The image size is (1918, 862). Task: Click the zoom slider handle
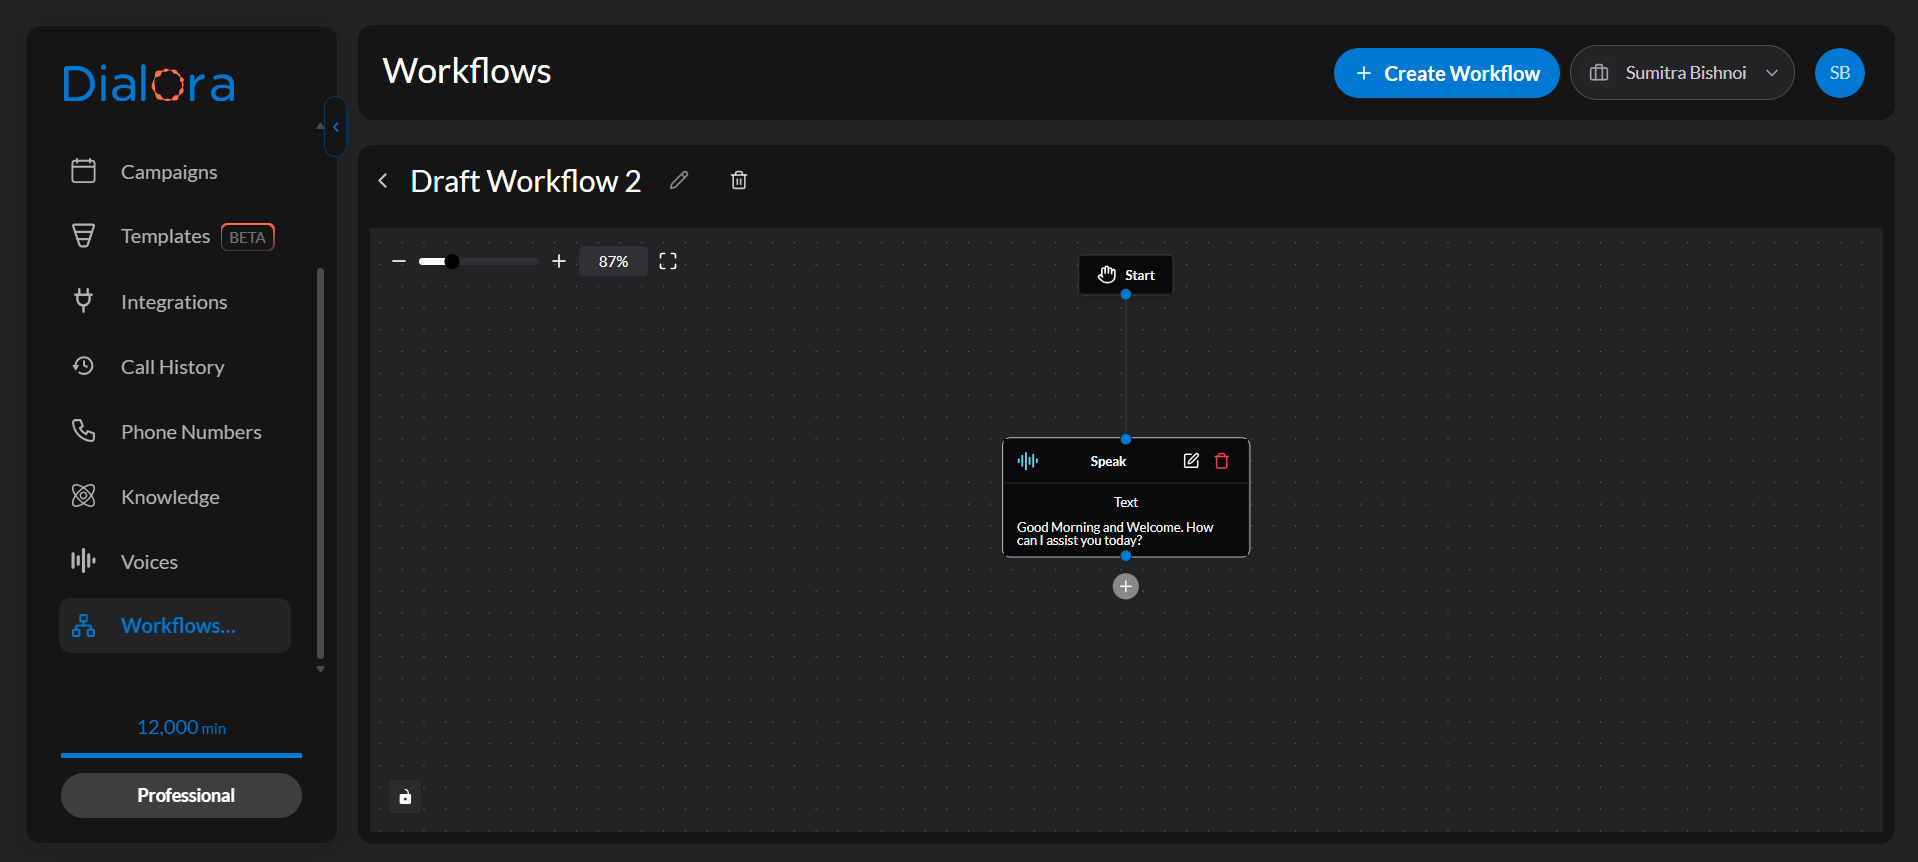[452, 261]
